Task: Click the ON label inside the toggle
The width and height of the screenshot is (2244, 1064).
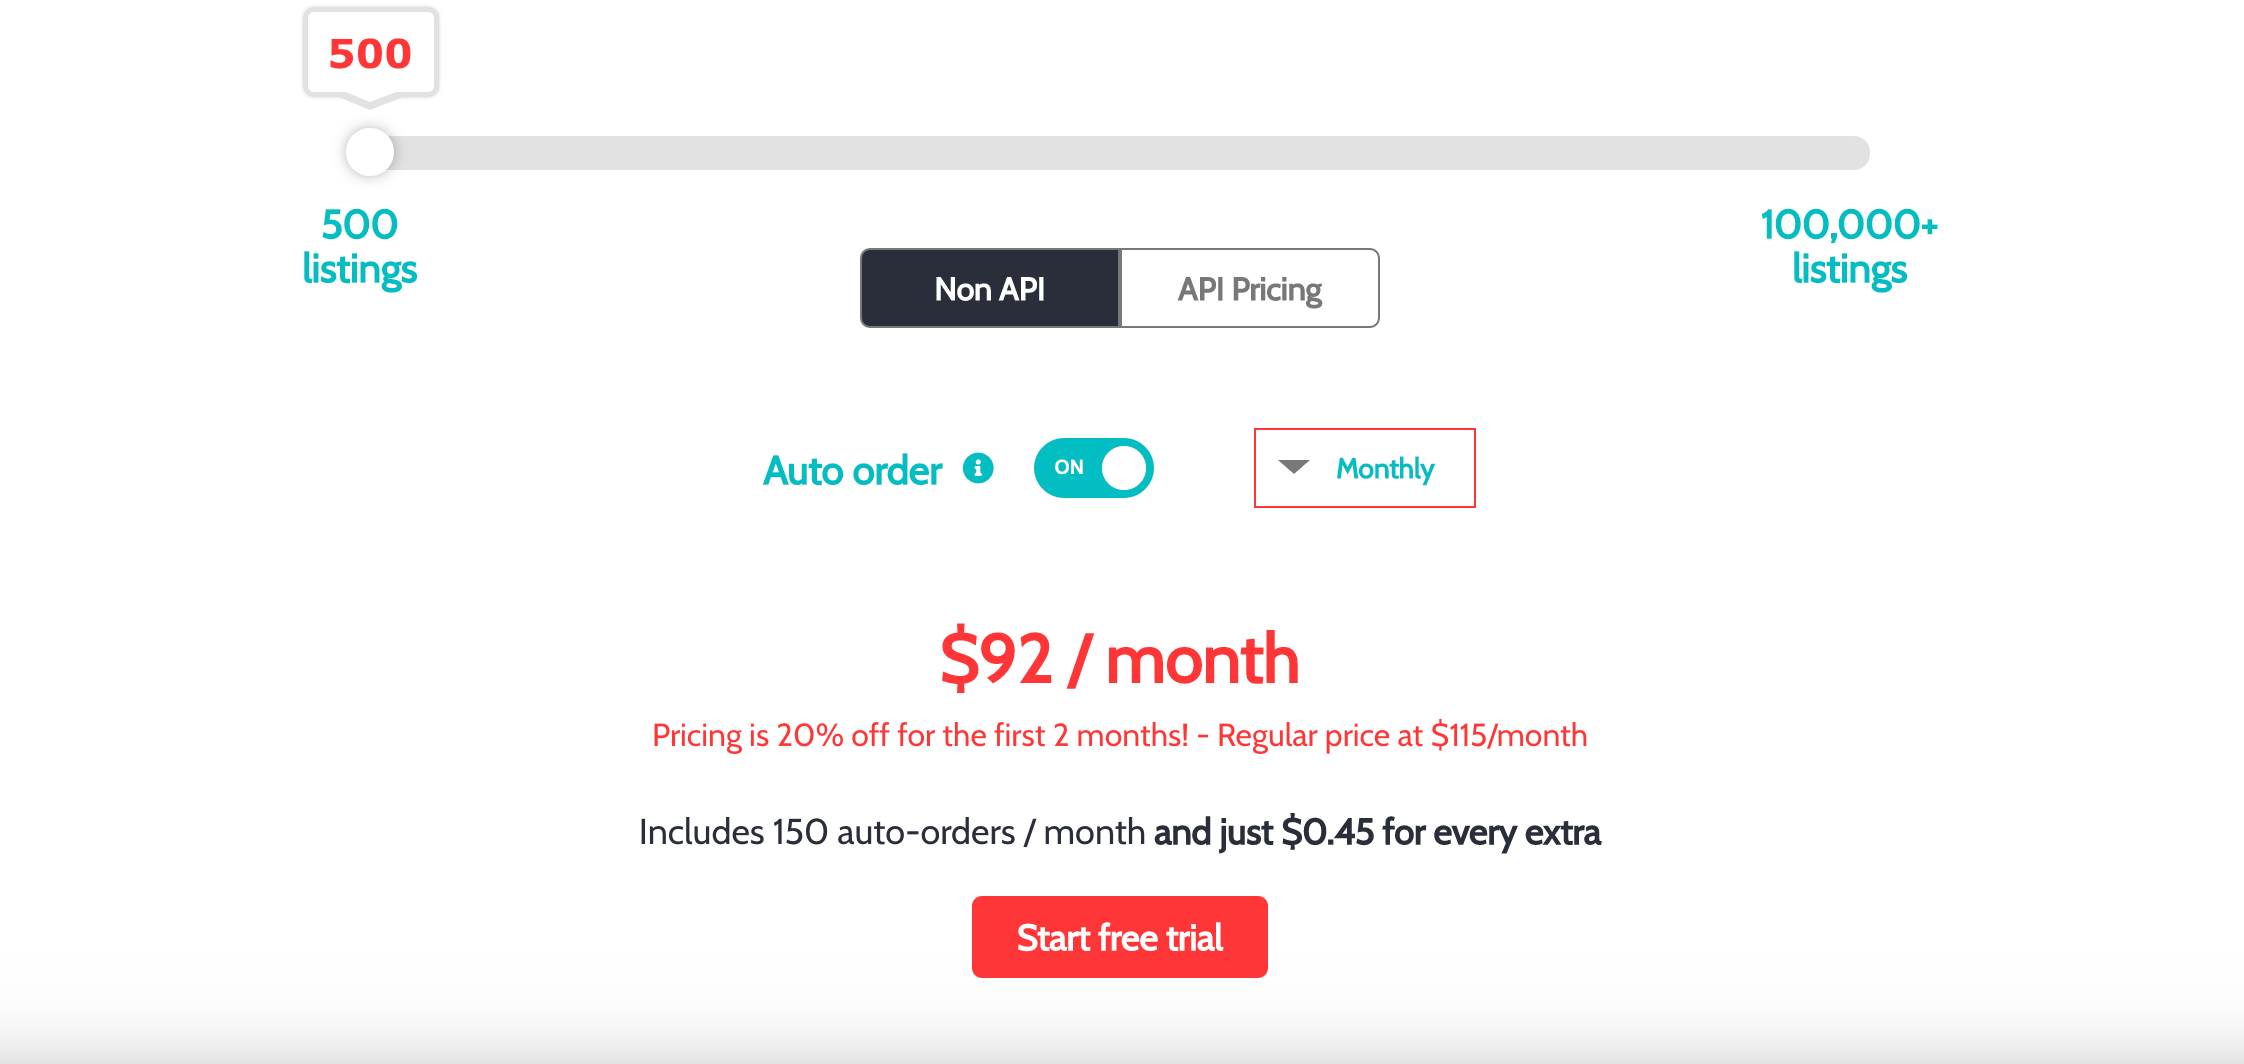Action: tap(1068, 467)
